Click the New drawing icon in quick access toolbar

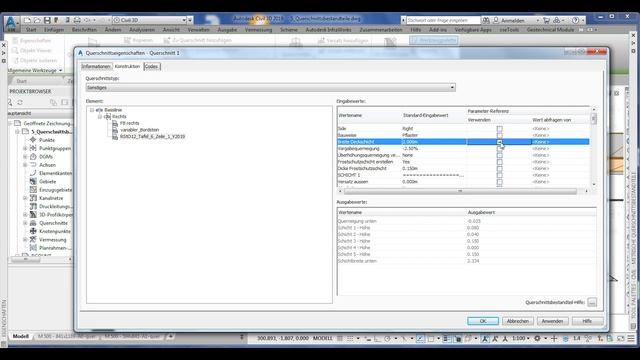pyautogui.click(x=27, y=20)
